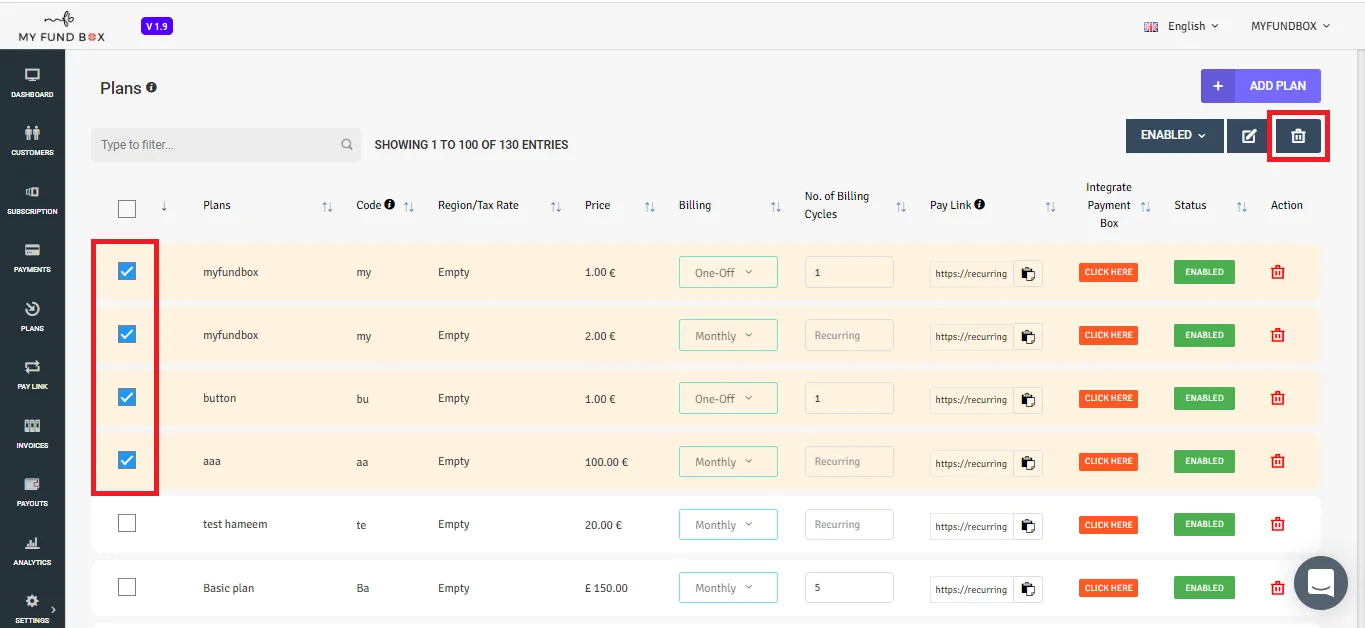This screenshot has height=628, width=1365.
Task: Check the test hameem plan checkbox
Action: pyautogui.click(x=127, y=523)
